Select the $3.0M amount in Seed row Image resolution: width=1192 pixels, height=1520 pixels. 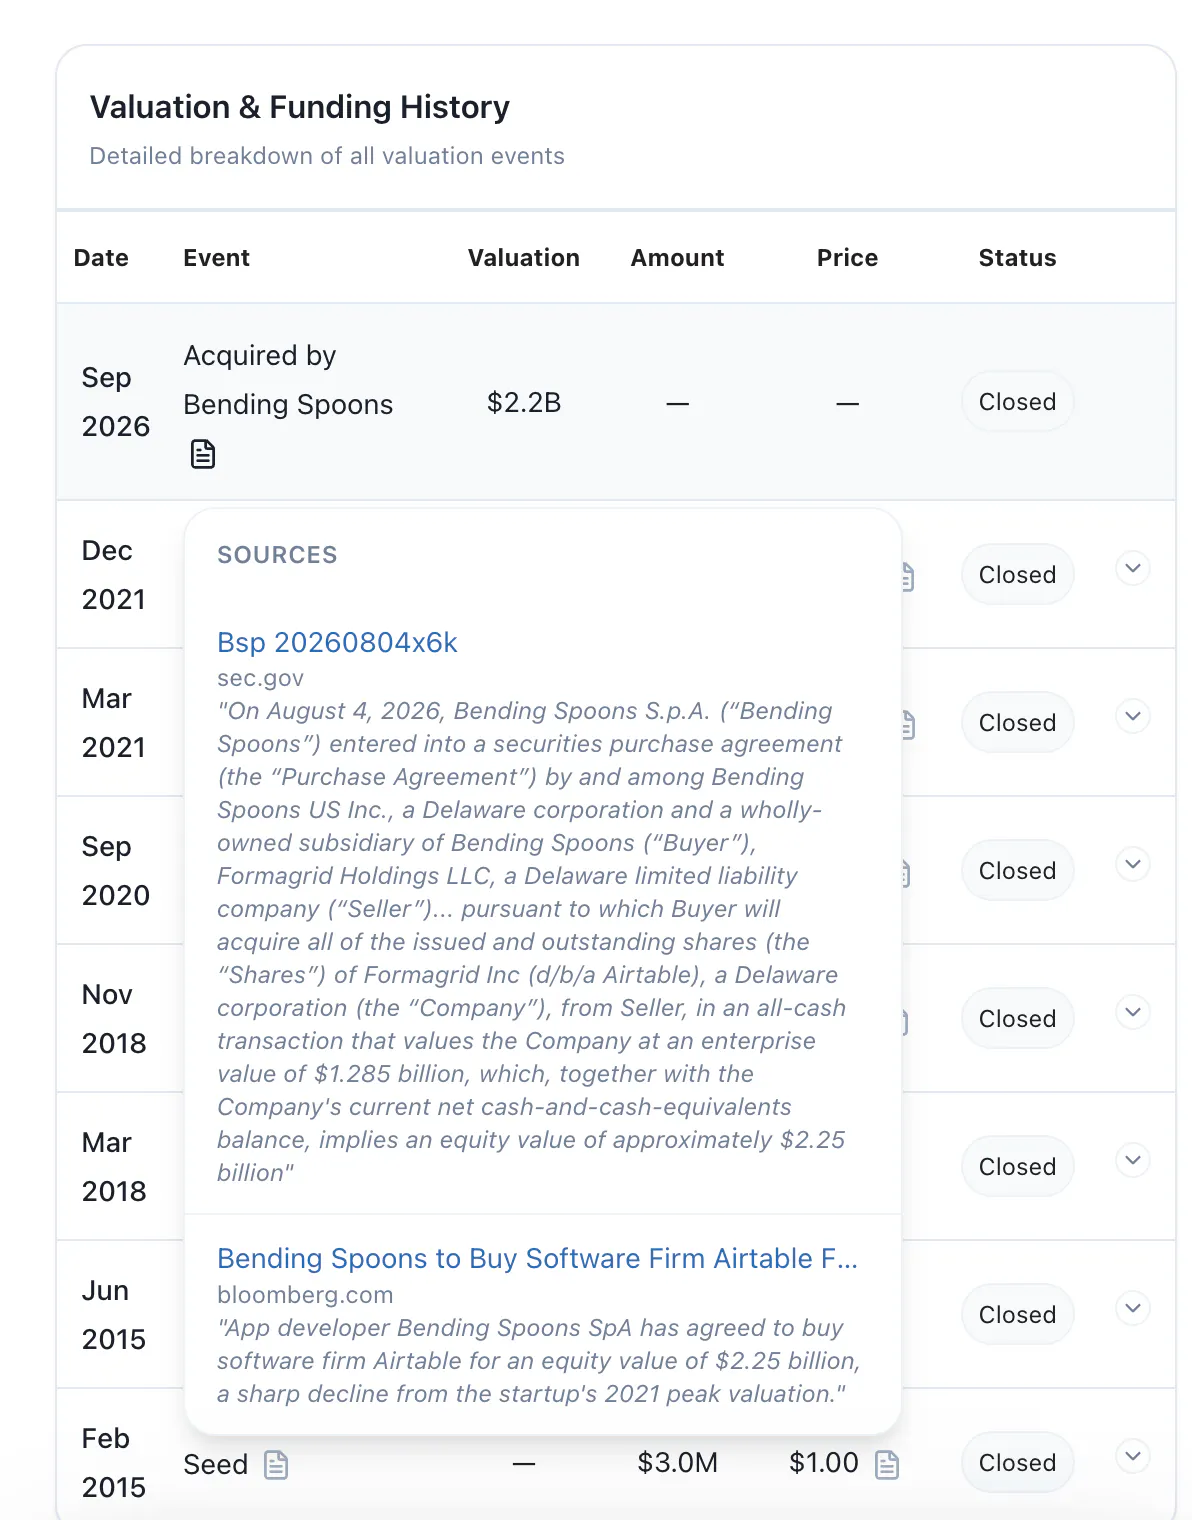coord(678,1463)
